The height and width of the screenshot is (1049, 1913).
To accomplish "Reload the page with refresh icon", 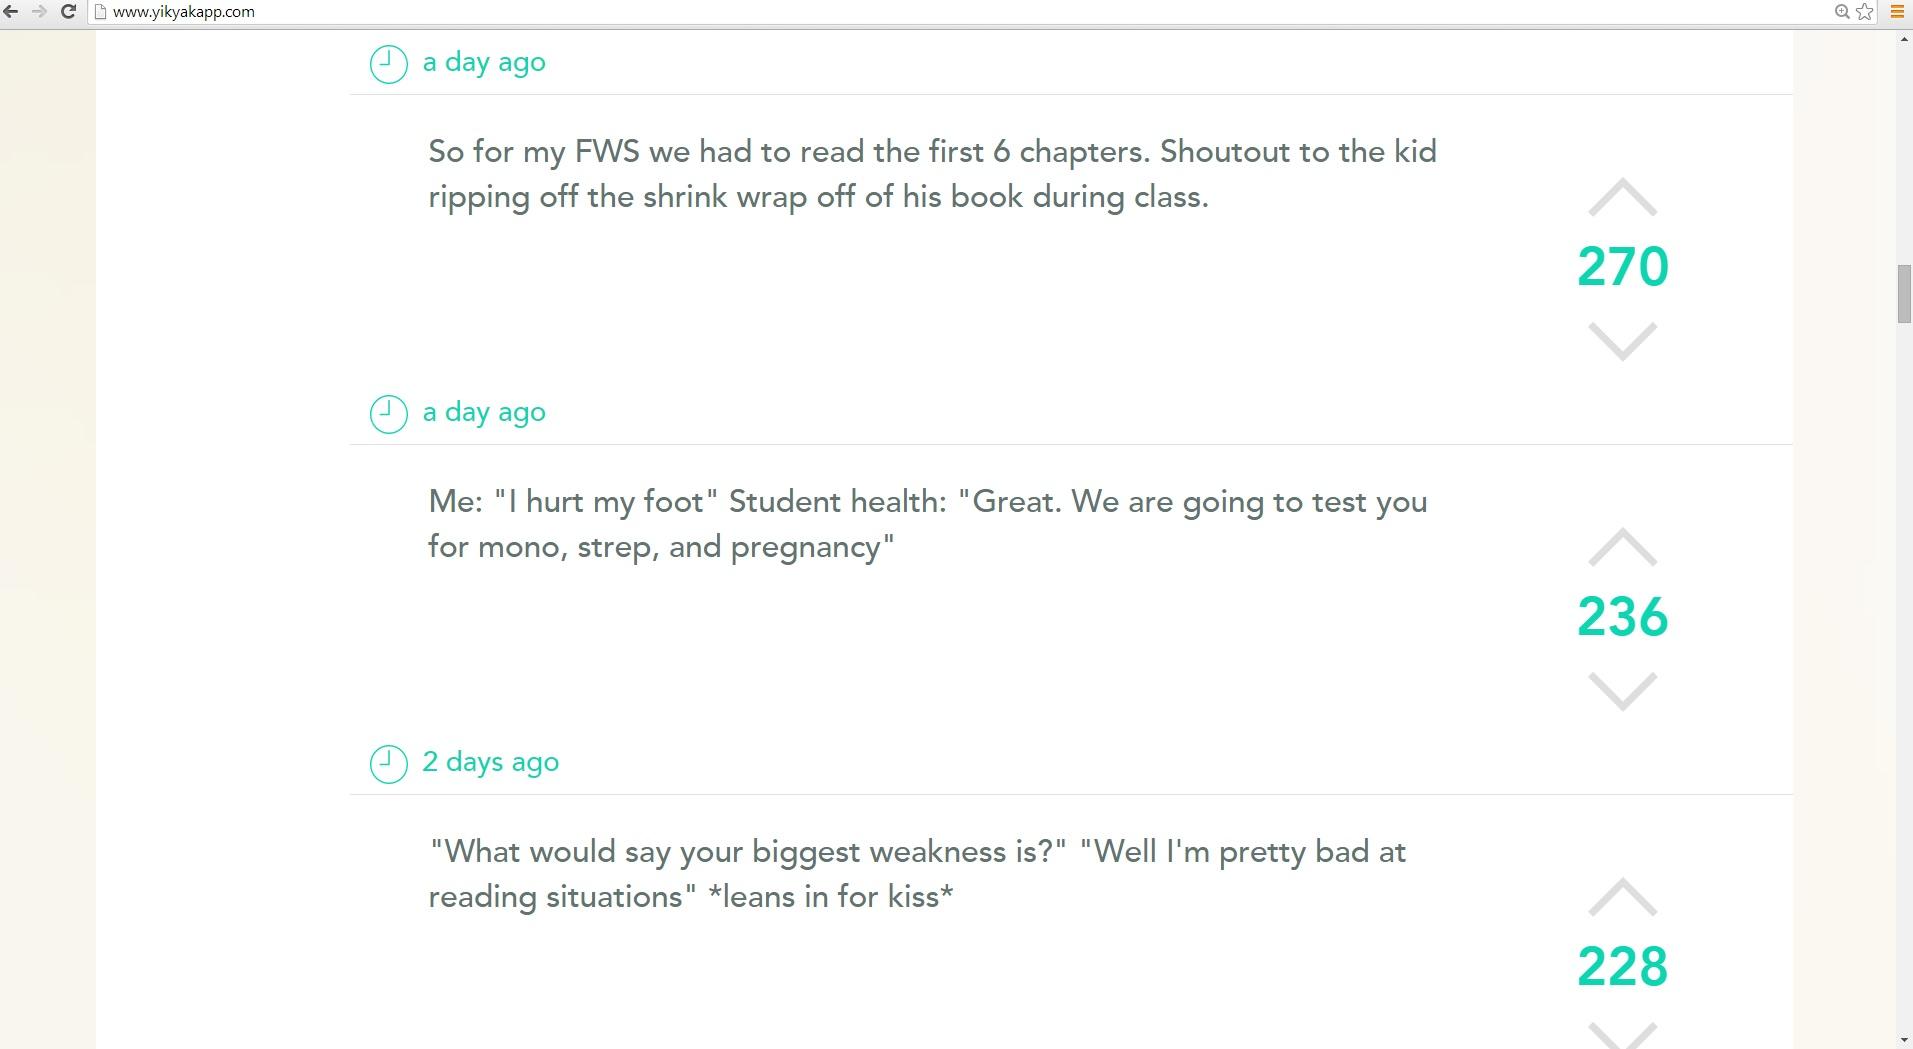I will [69, 12].
